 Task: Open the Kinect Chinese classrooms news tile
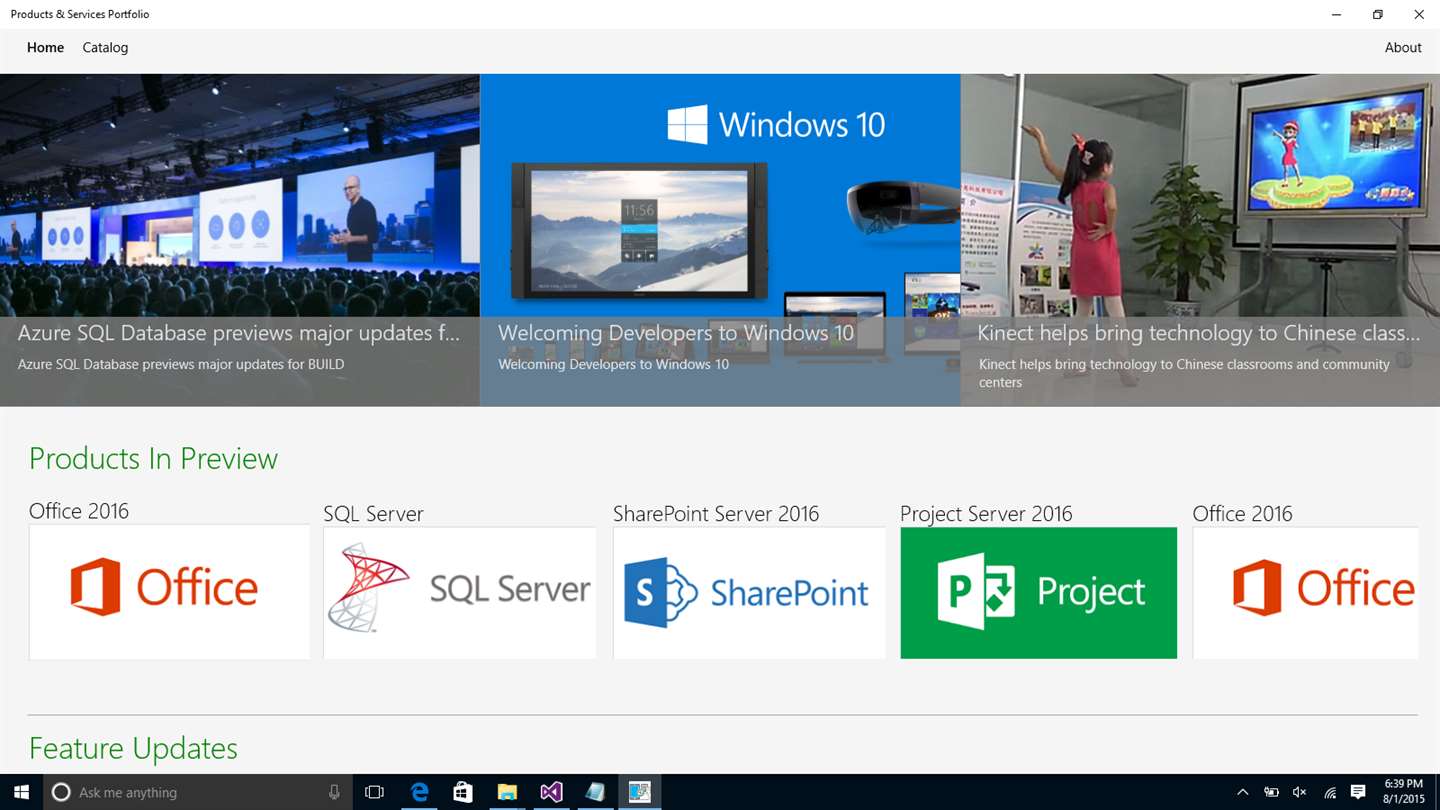click(x=1200, y=240)
